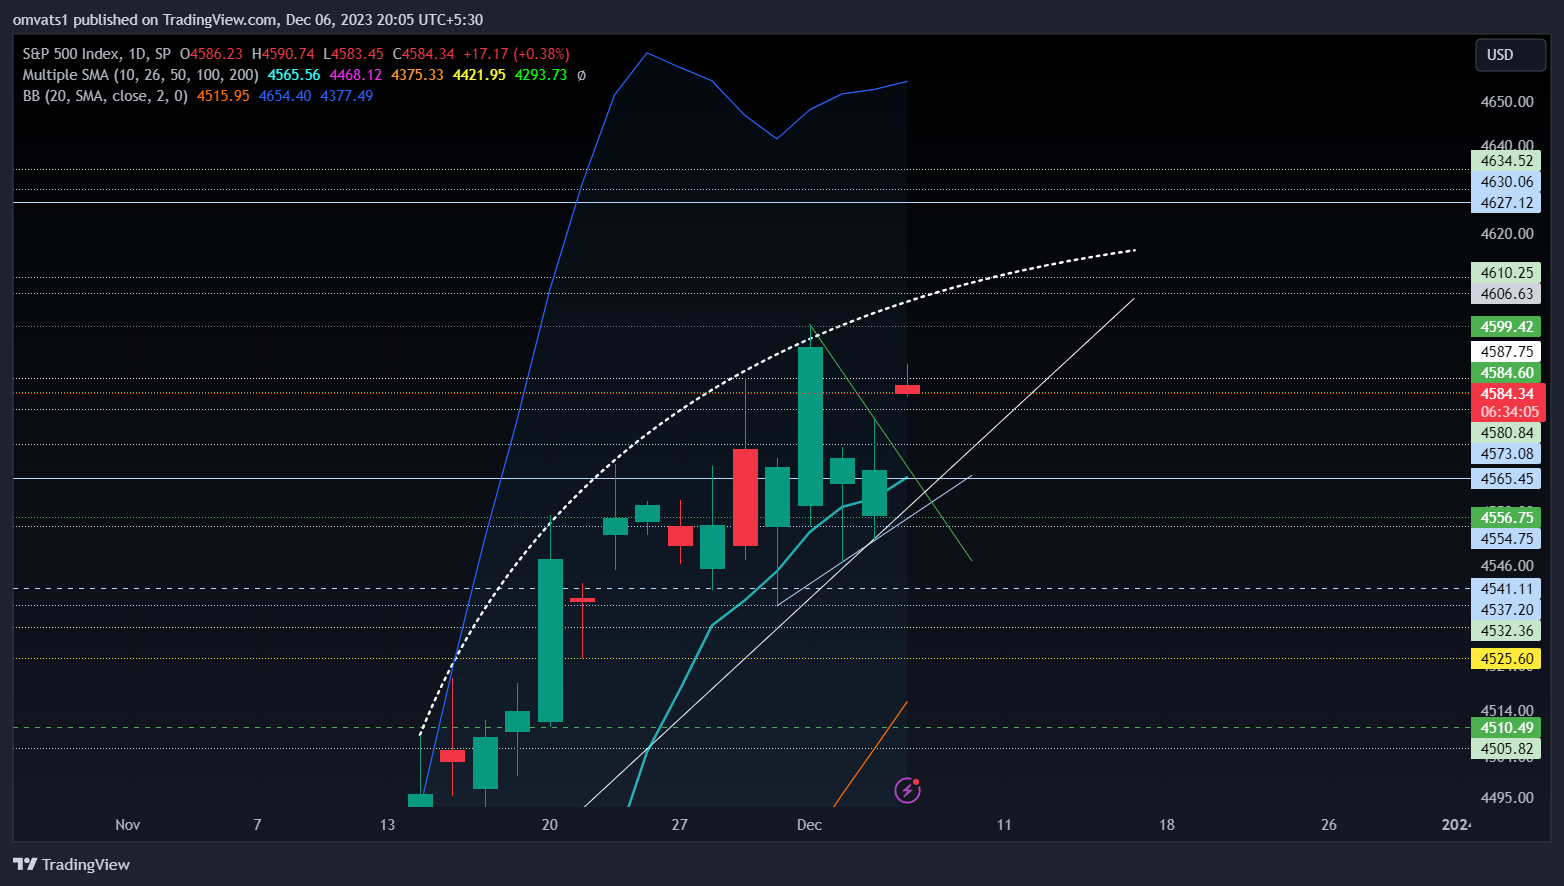Select price label 4505.82
Screen dimensions: 1564x886
click(1506, 749)
